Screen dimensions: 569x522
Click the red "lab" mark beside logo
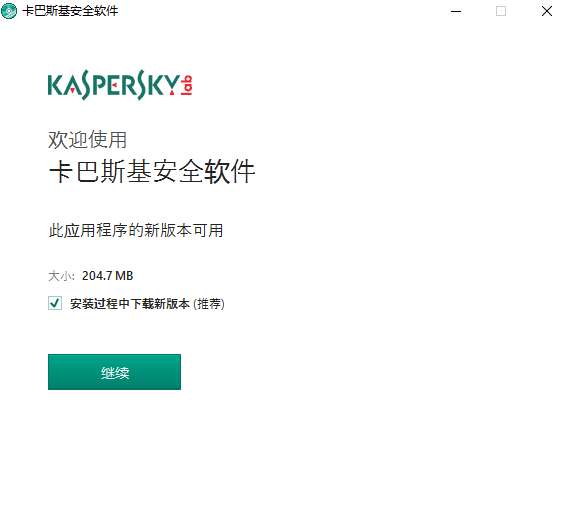tap(187, 86)
